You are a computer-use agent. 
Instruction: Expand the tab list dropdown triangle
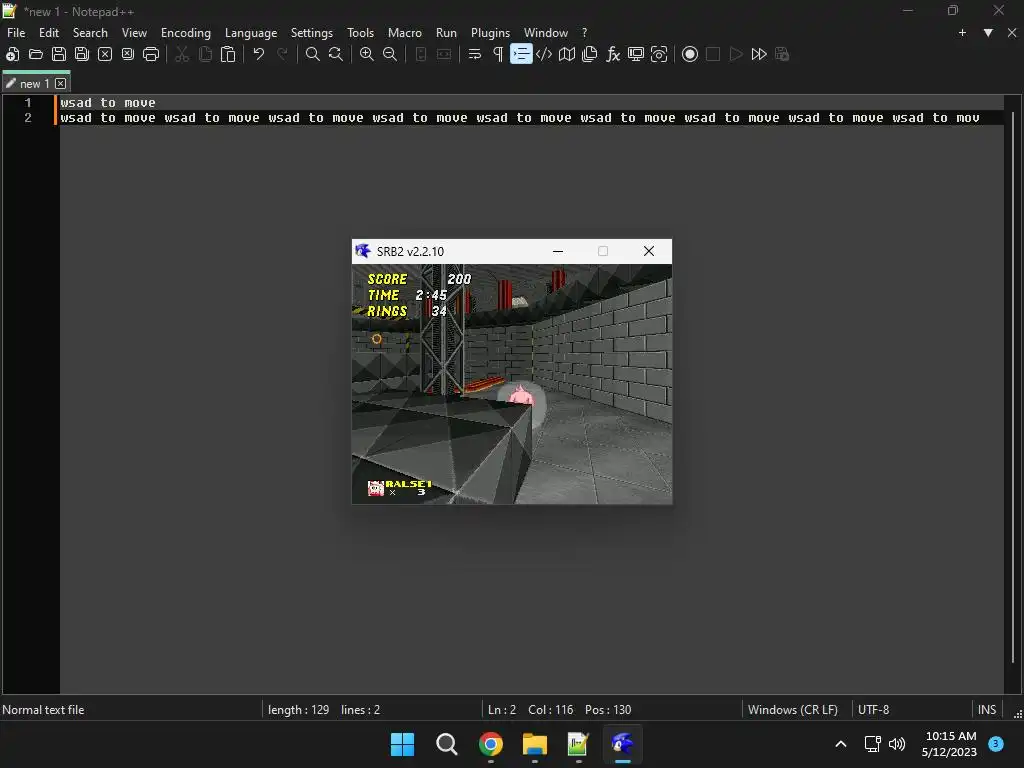click(x=988, y=33)
